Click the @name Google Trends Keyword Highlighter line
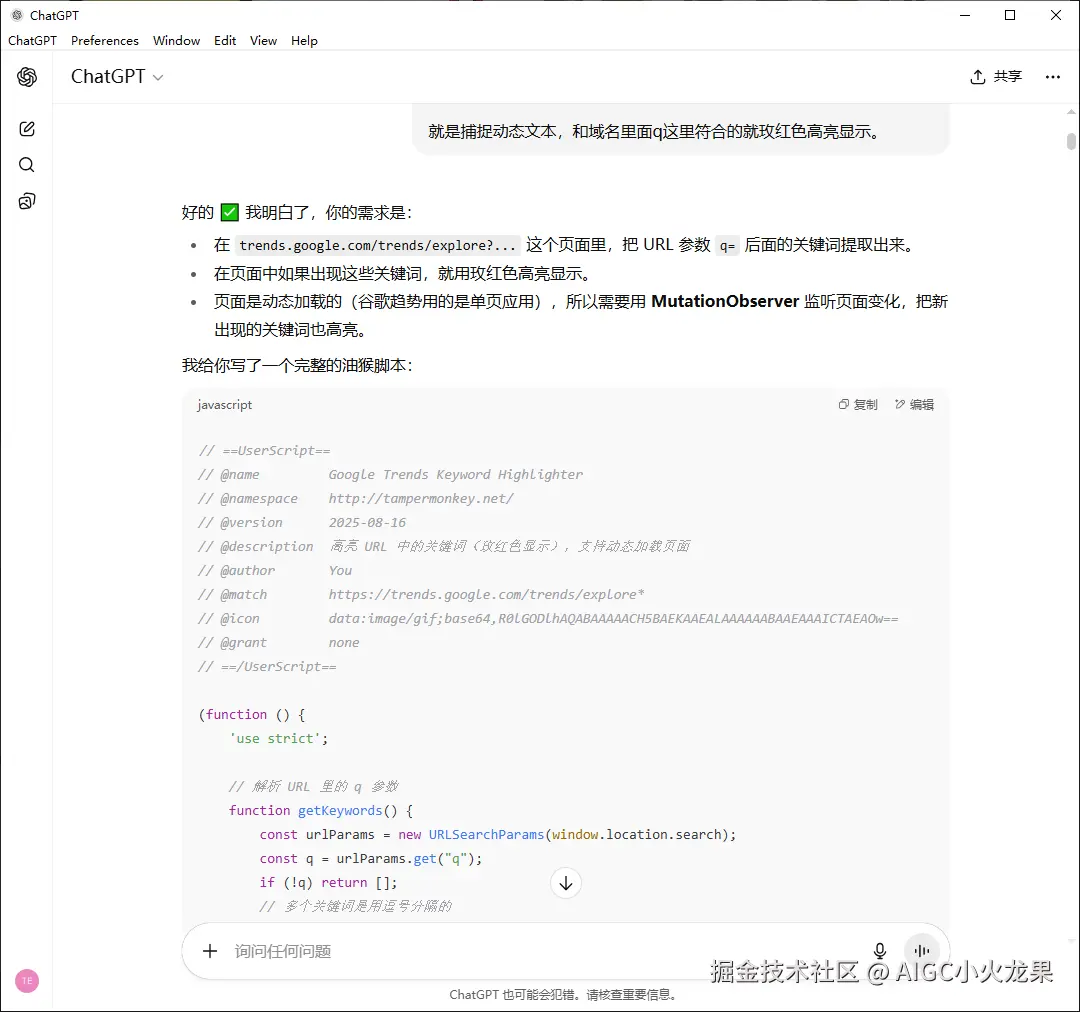 (x=390, y=475)
